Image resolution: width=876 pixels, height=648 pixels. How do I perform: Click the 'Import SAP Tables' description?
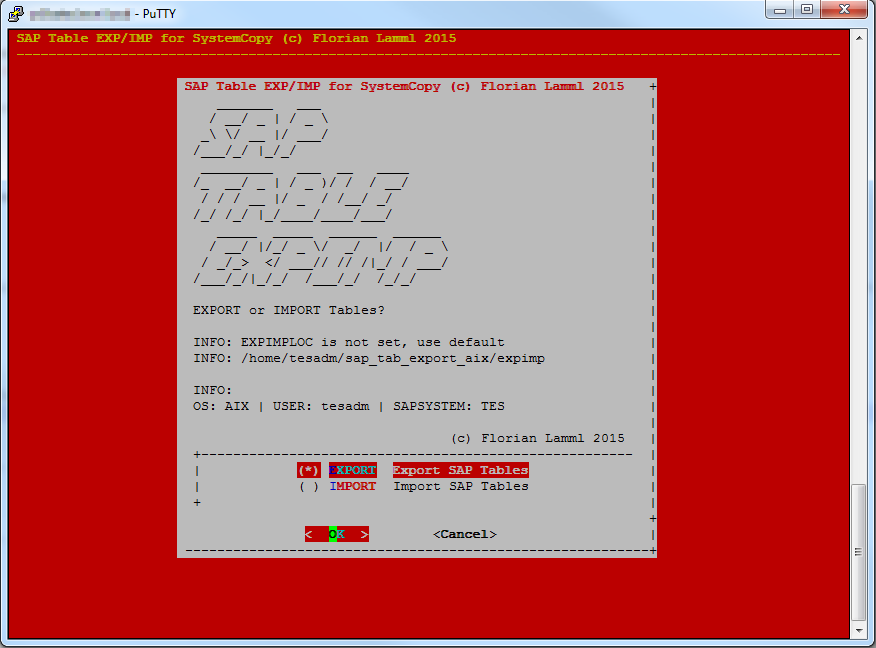pos(460,487)
